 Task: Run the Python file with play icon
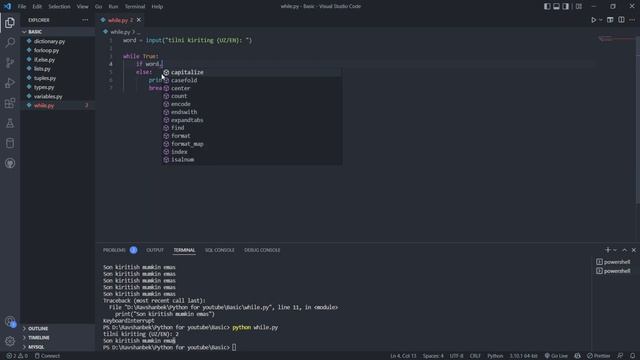tap(593, 20)
